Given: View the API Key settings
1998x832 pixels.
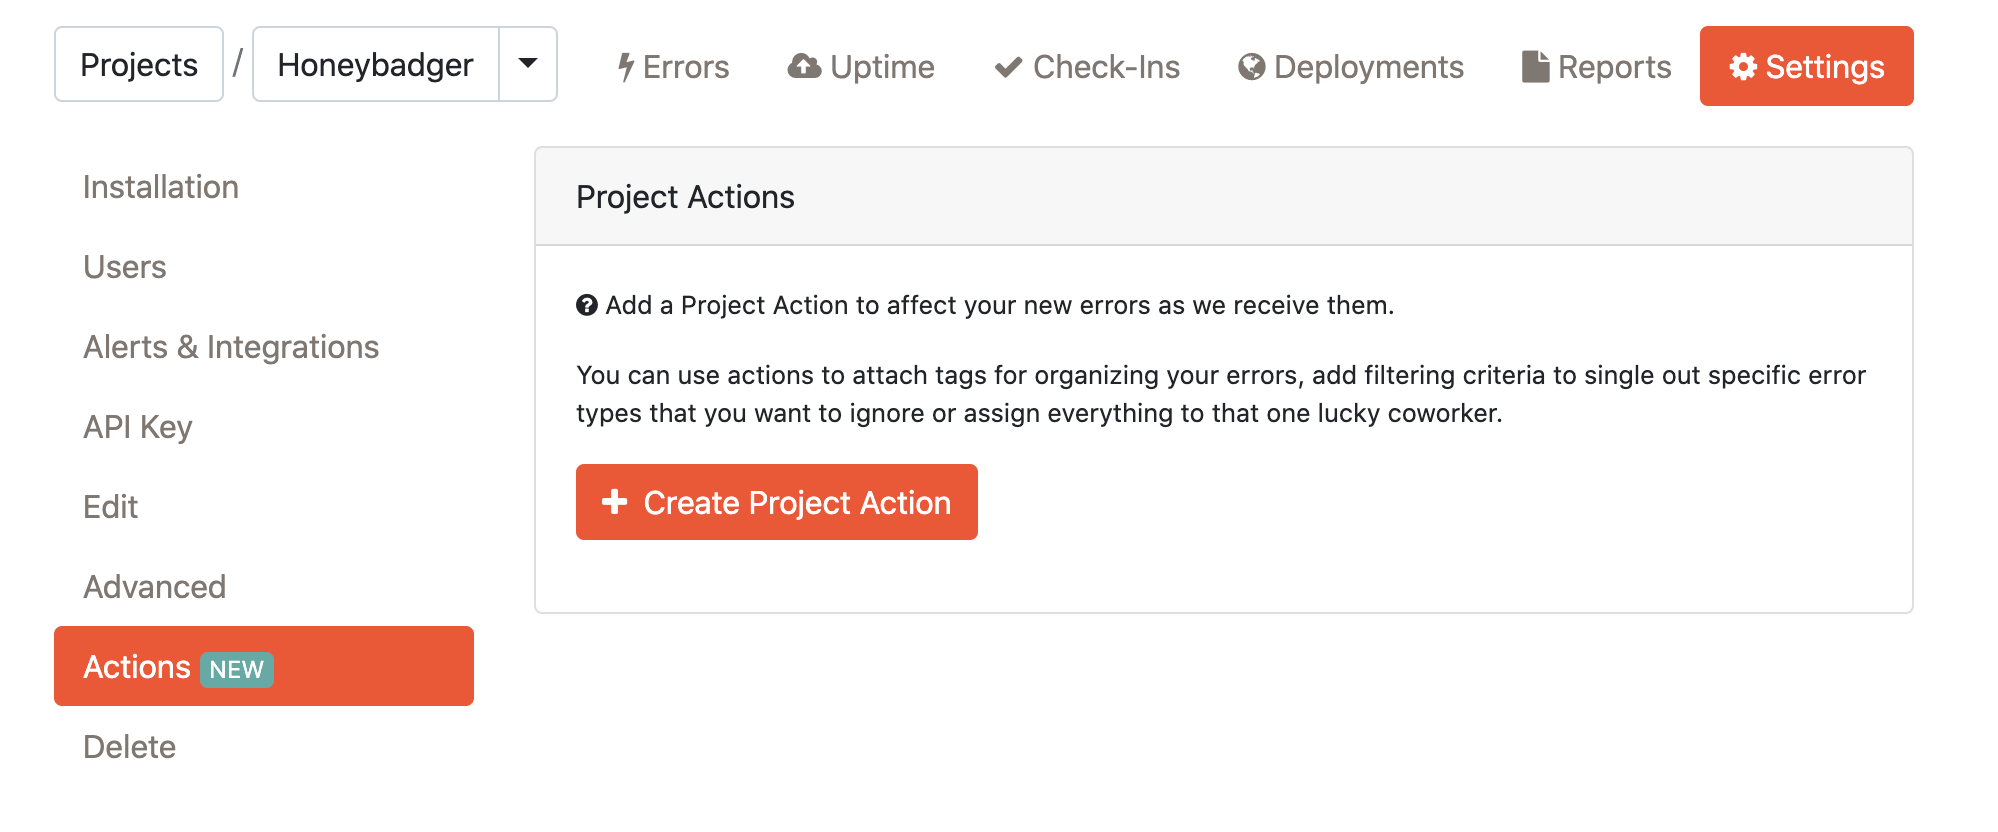Looking at the screenshot, I should [x=138, y=427].
